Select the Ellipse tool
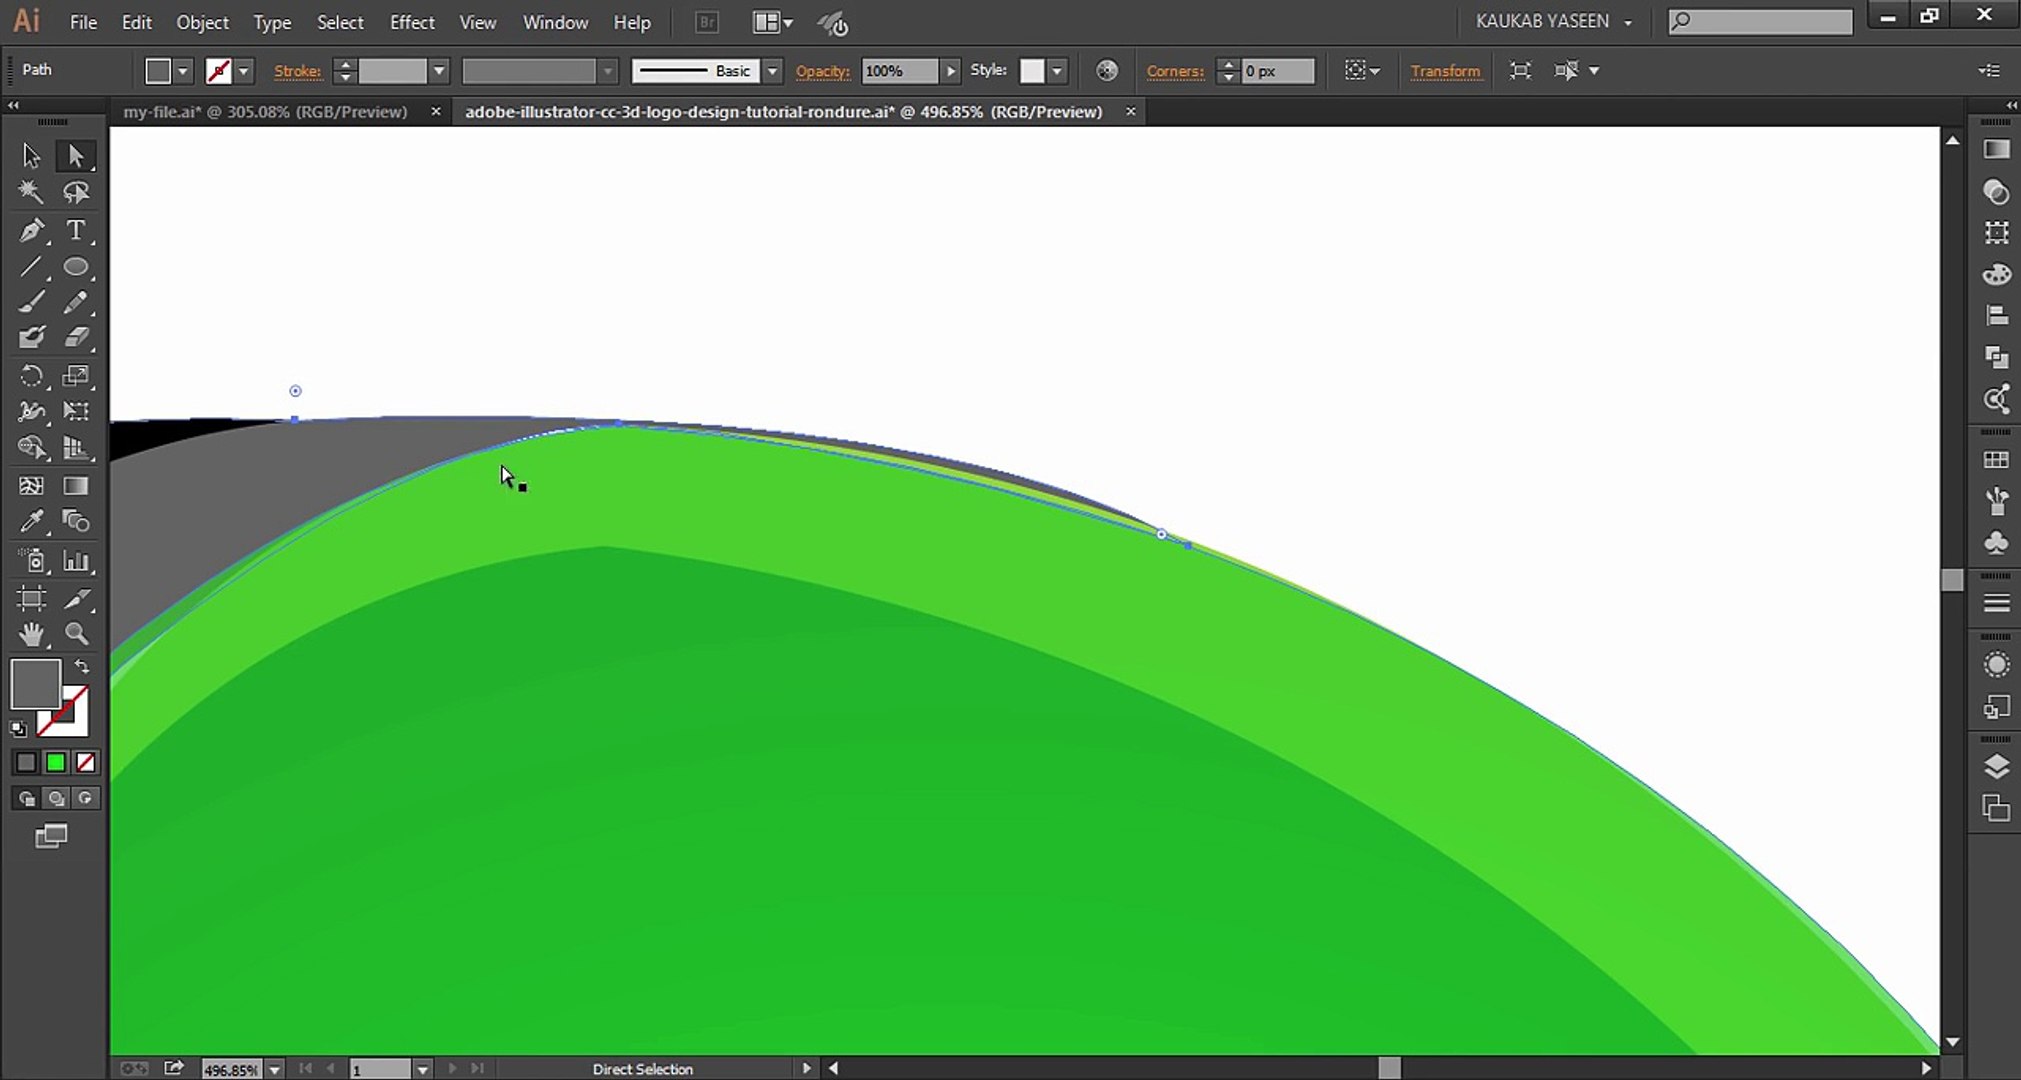This screenshot has height=1080, width=2021. 76,267
